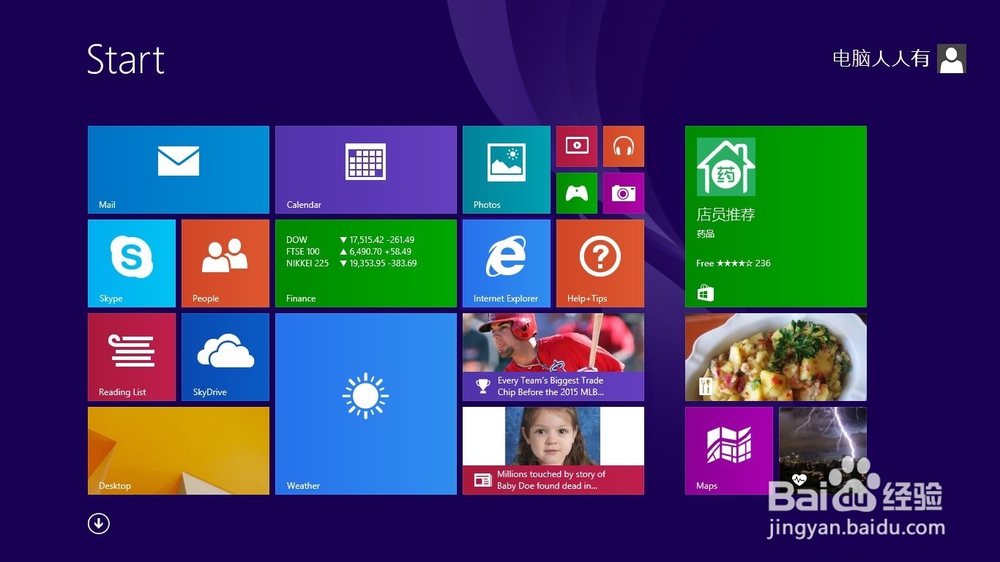The image size is (1000, 562).
Task: Open the Maps tile
Action: pyautogui.click(x=729, y=451)
